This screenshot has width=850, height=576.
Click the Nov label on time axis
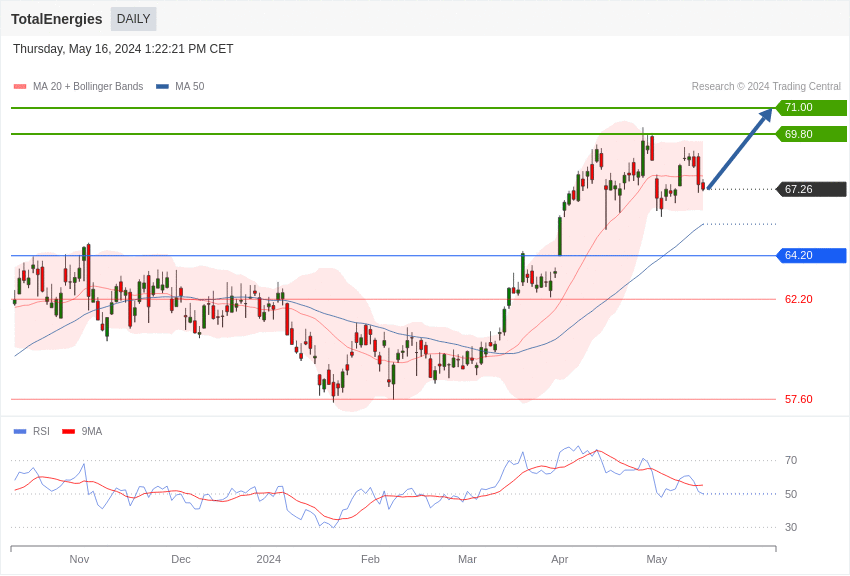coord(79,559)
